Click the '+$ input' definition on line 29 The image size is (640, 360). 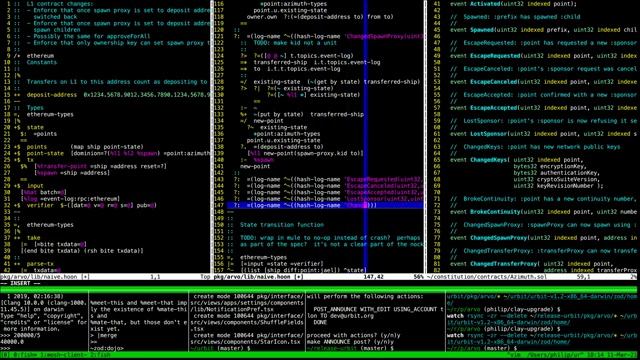point(29,186)
